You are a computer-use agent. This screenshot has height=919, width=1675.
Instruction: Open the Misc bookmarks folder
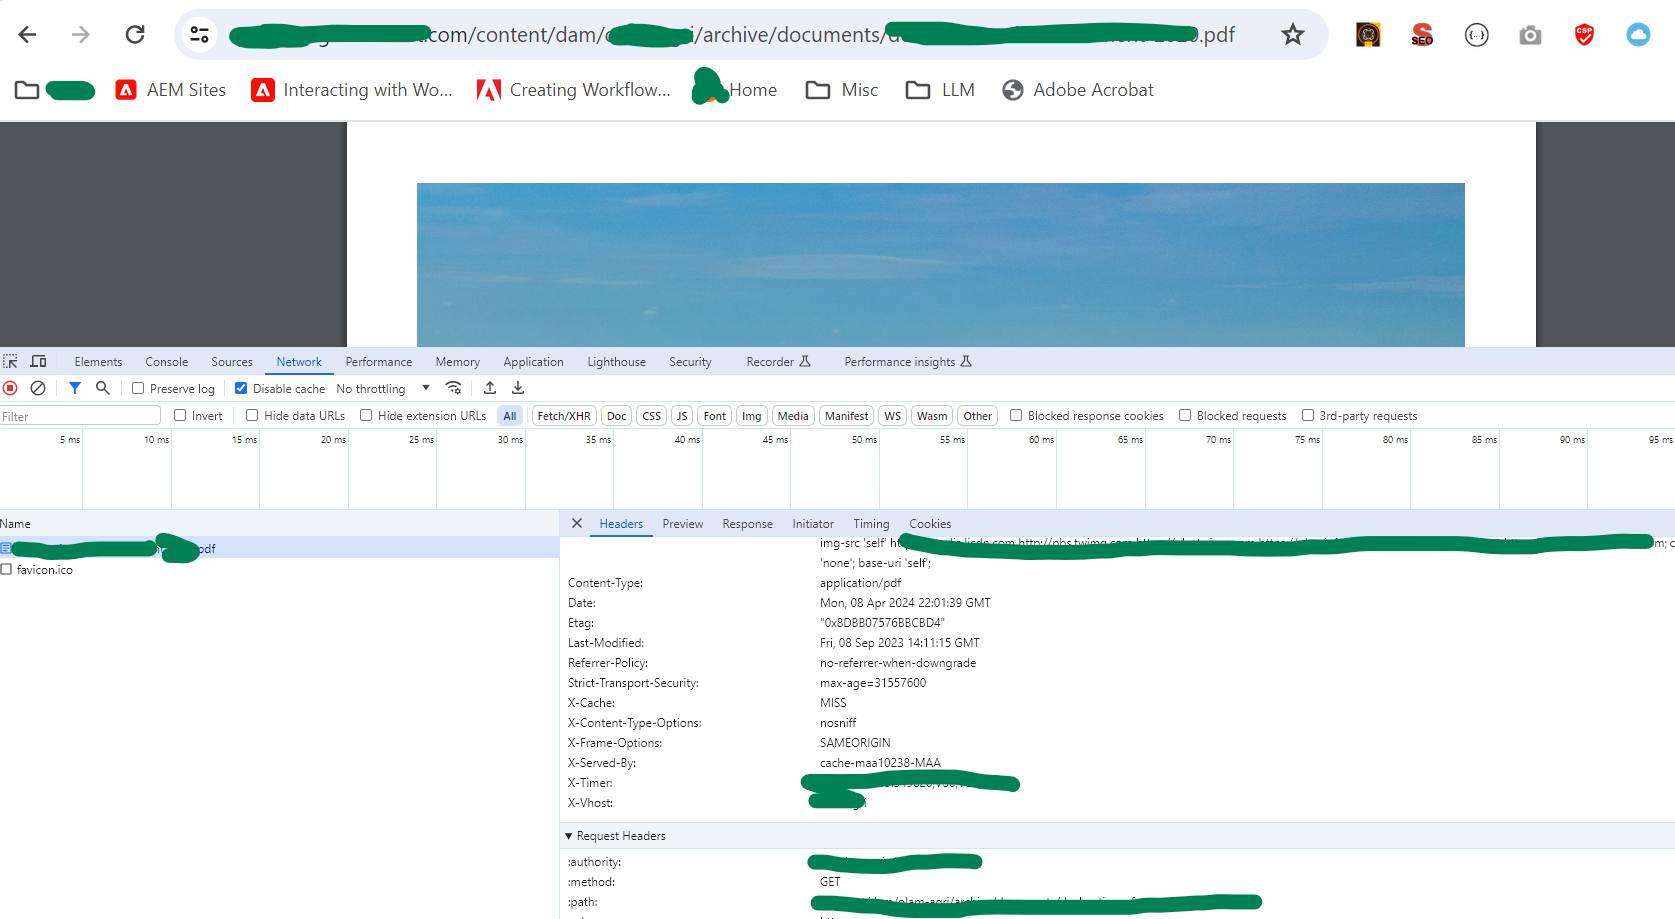click(x=841, y=90)
